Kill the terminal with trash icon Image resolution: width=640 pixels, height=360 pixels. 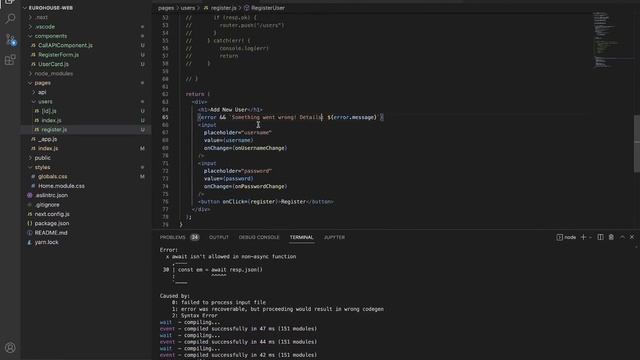tap(611, 237)
